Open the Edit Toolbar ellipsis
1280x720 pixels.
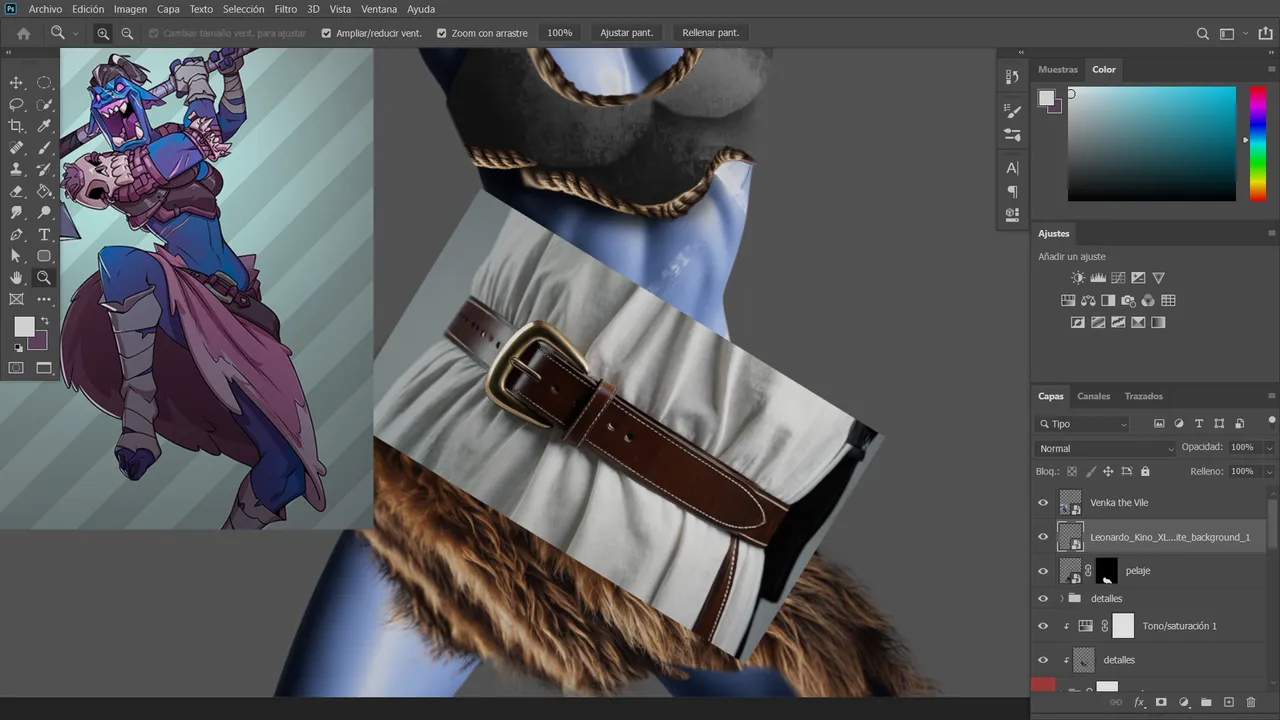pyautogui.click(x=44, y=299)
